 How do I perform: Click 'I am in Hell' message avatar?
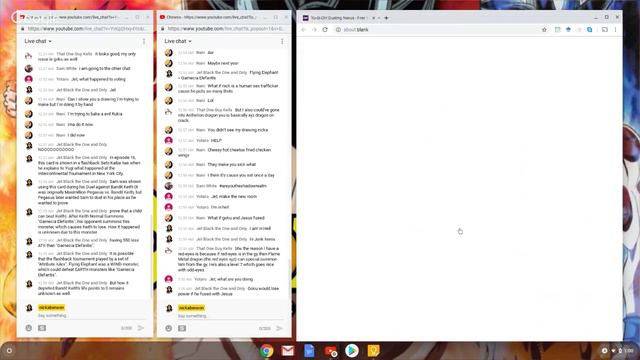[169, 229]
